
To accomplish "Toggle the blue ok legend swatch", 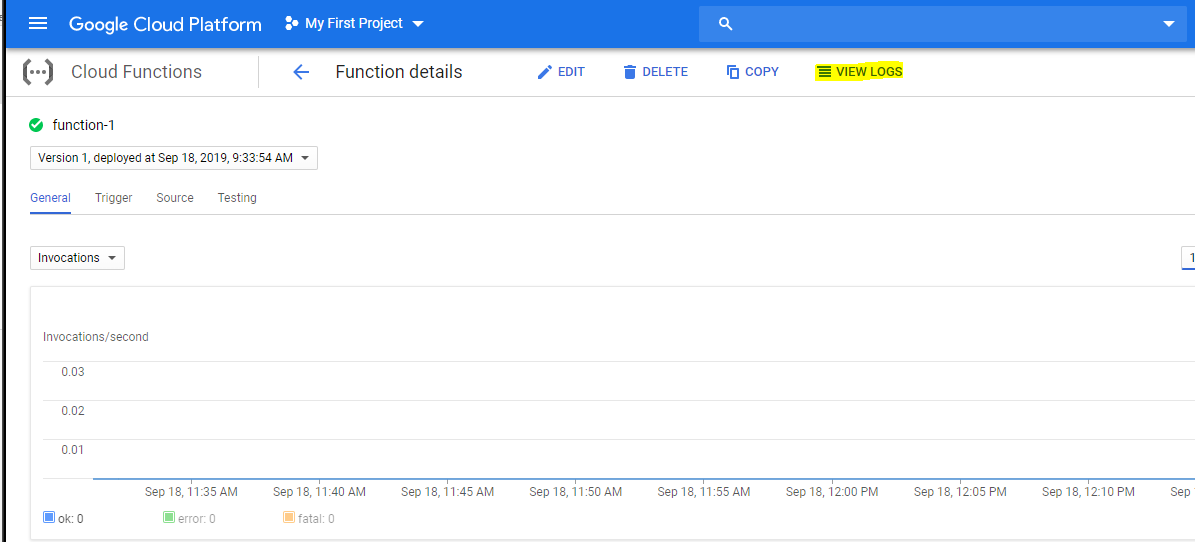I will tap(49, 518).
